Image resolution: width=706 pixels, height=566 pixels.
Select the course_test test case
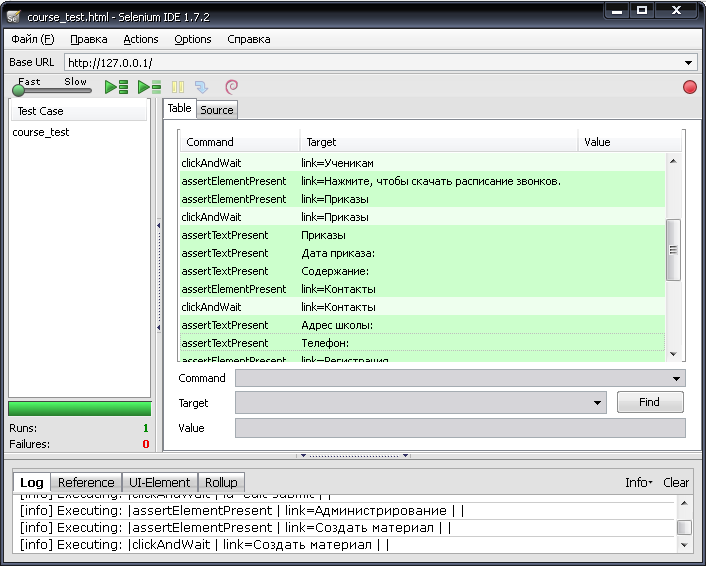point(41,132)
